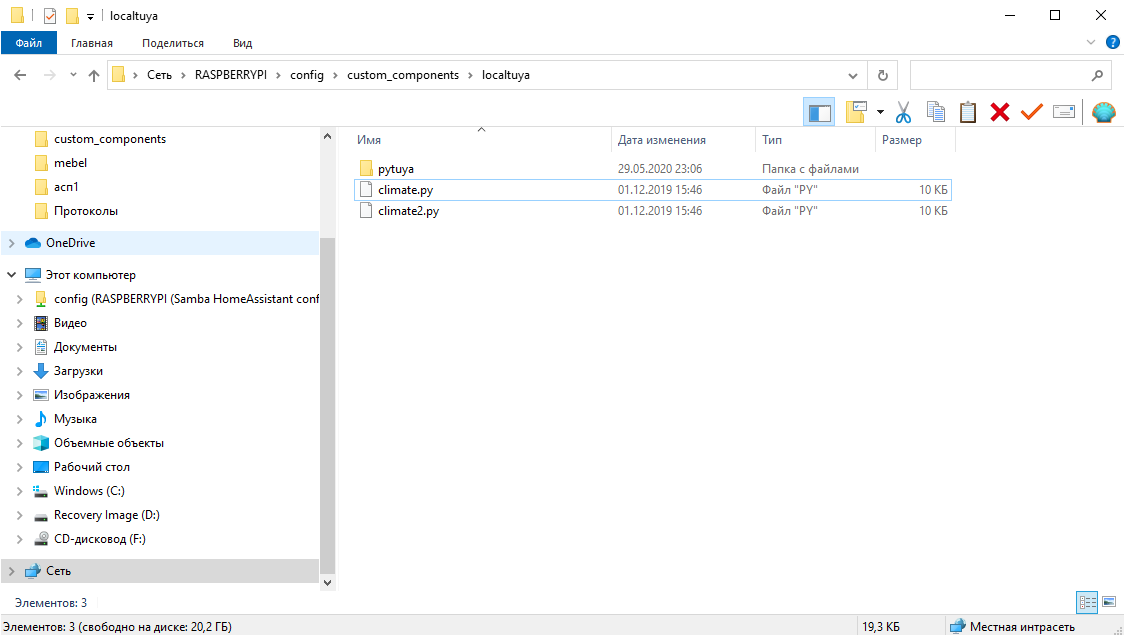The height and width of the screenshot is (635, 1126).
Task: Click the rename toolbar icon
Action: pyautogui.click(x=1064, y=112)
